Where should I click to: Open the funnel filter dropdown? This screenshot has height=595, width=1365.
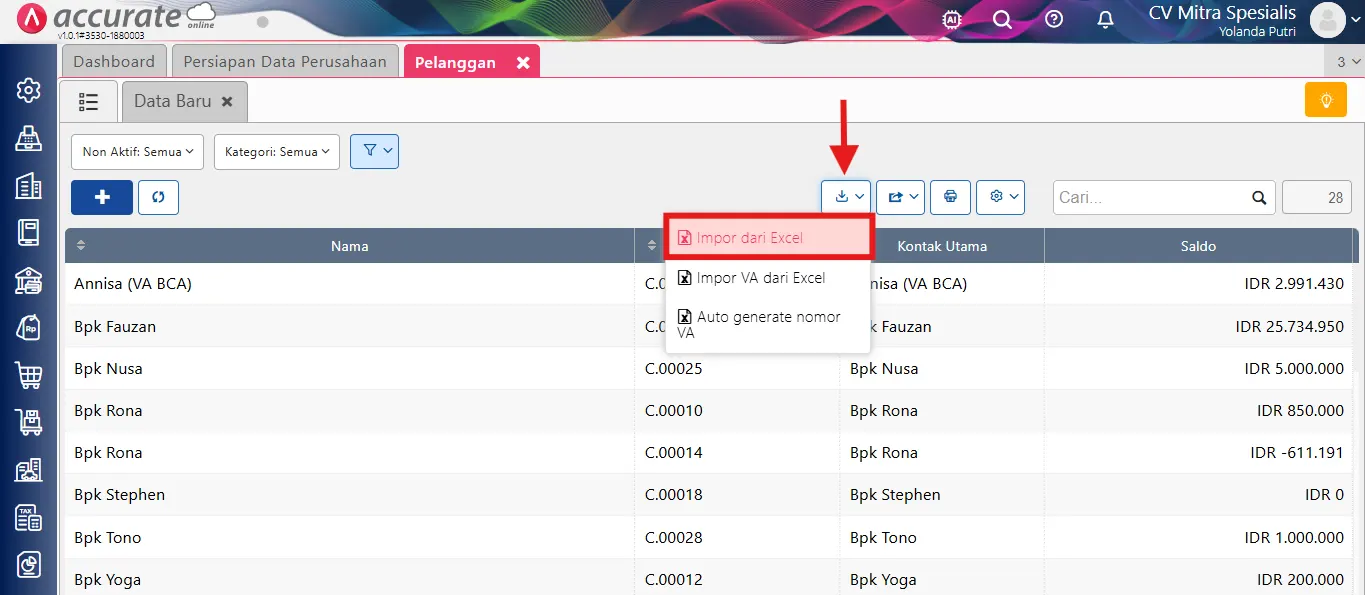pos(375,151)
